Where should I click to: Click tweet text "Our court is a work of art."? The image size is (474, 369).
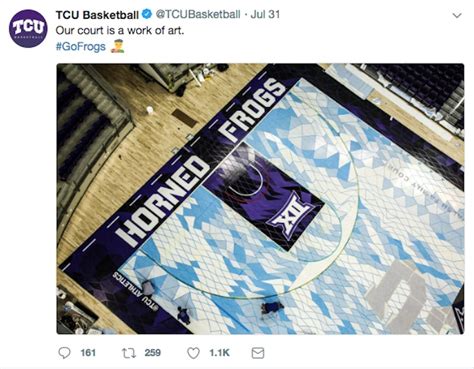click(x=120, y=31)
